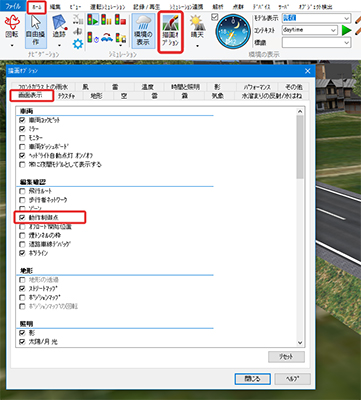Image resolution: width=361 pixels, height=400 pixels.
Task: Click the 追跡 kite tracking icon
Action: 59,30
